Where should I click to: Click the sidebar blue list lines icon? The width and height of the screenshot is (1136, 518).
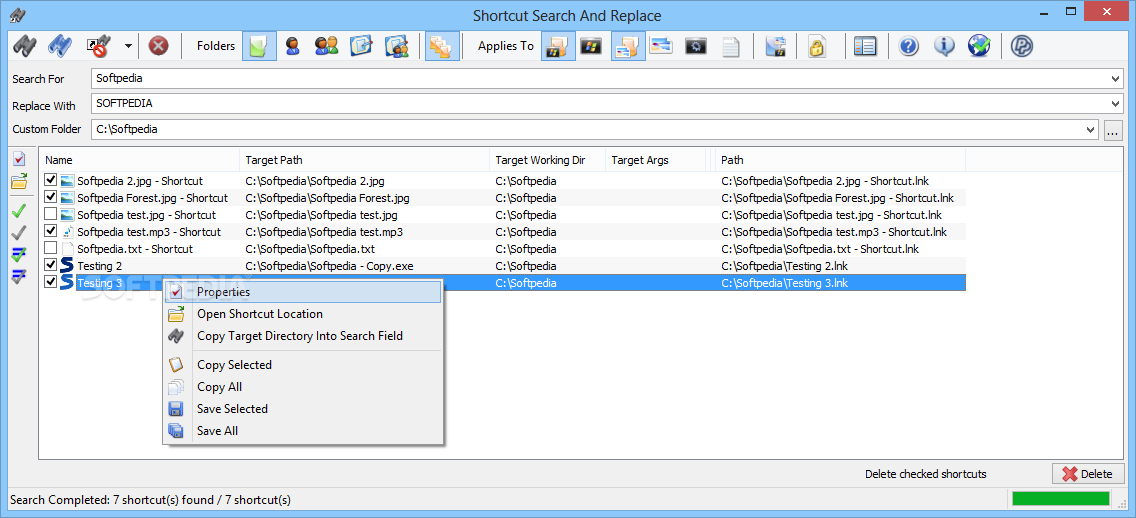coord(20,276)
